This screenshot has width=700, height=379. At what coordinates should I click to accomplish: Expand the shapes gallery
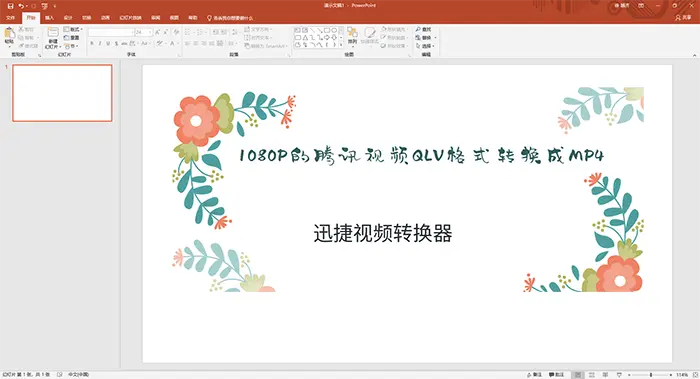[x=342, y=45]
